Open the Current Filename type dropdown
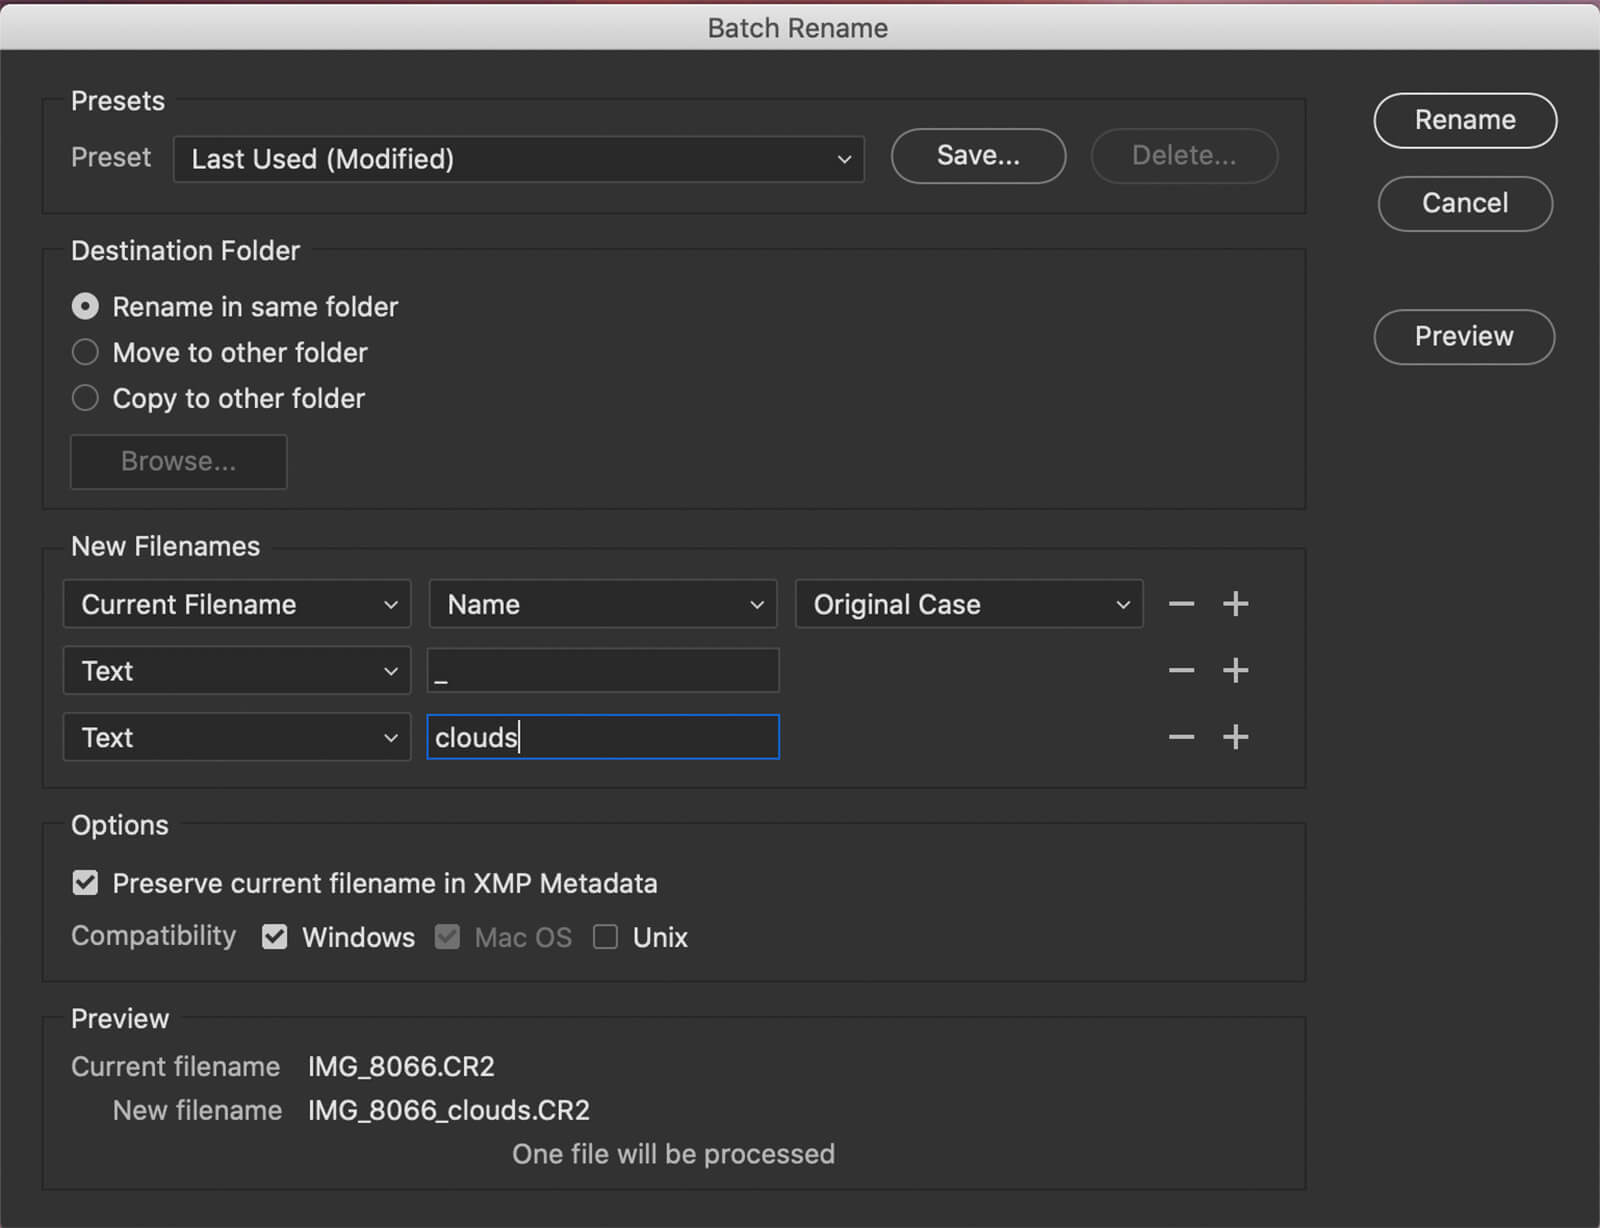1600x1228 pixels. 237,604
